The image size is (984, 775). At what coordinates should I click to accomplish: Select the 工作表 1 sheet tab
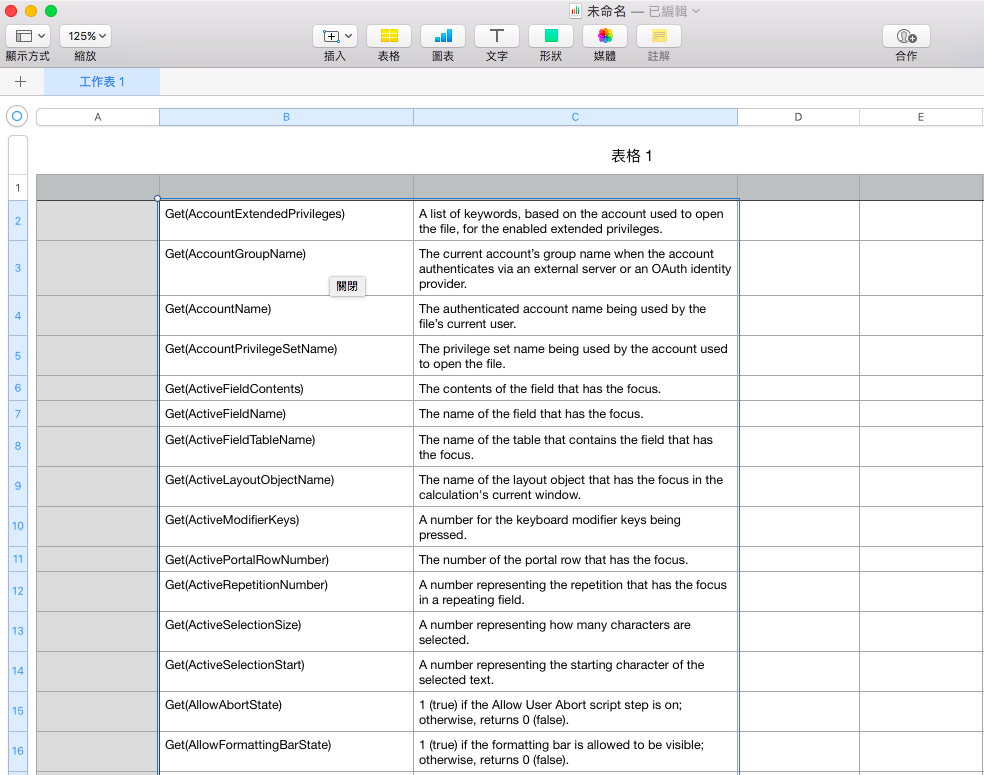(102, 82)
